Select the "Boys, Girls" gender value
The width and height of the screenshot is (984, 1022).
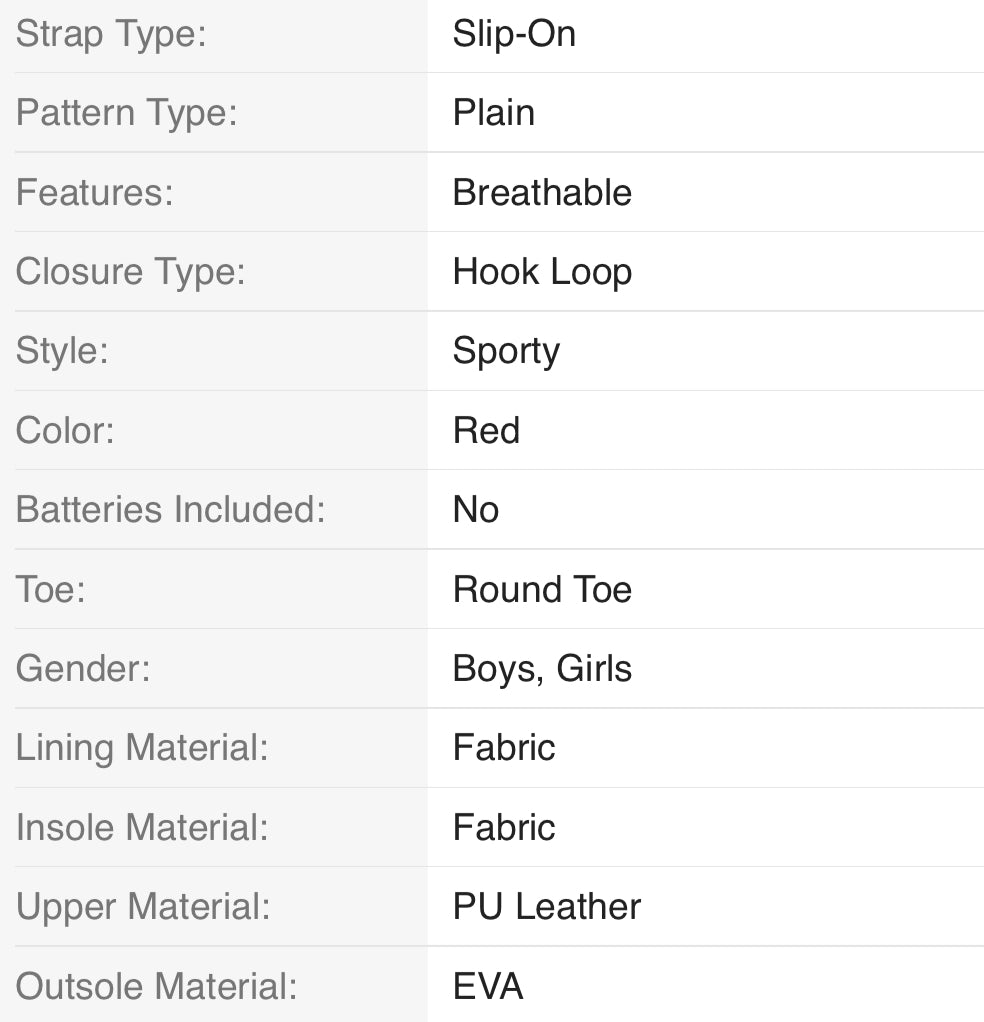(542, 668)
